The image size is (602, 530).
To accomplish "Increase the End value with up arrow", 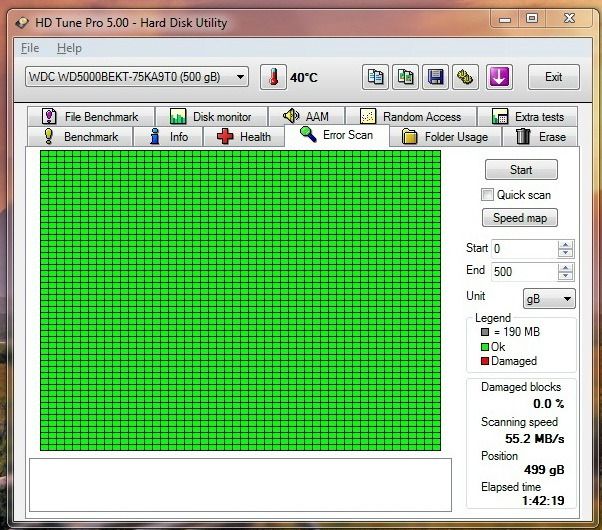I will (566, 268).
